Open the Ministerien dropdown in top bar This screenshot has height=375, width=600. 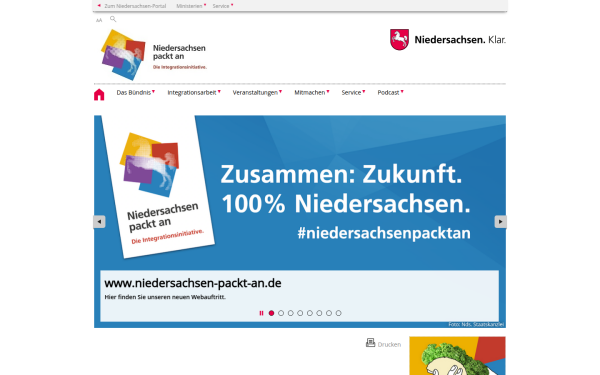191,6
